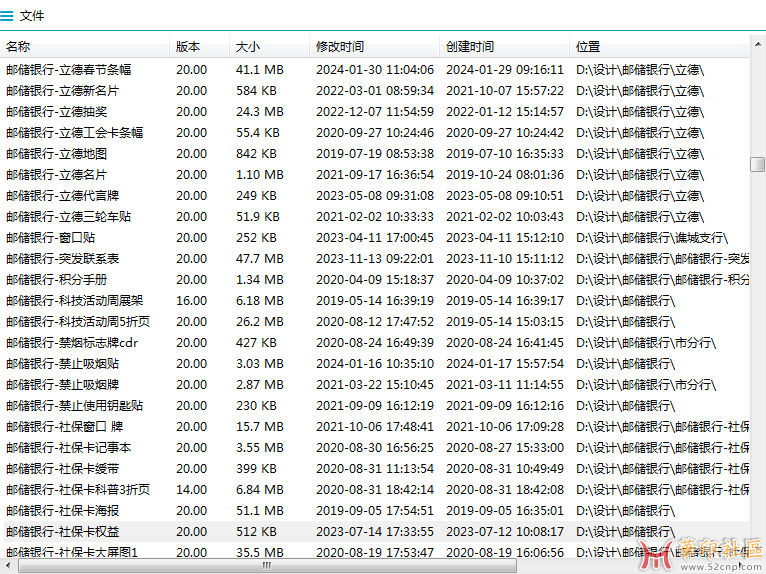Select file 邮储银行-立德三轮车贴

pyautogui.click(x=69, y=217)
